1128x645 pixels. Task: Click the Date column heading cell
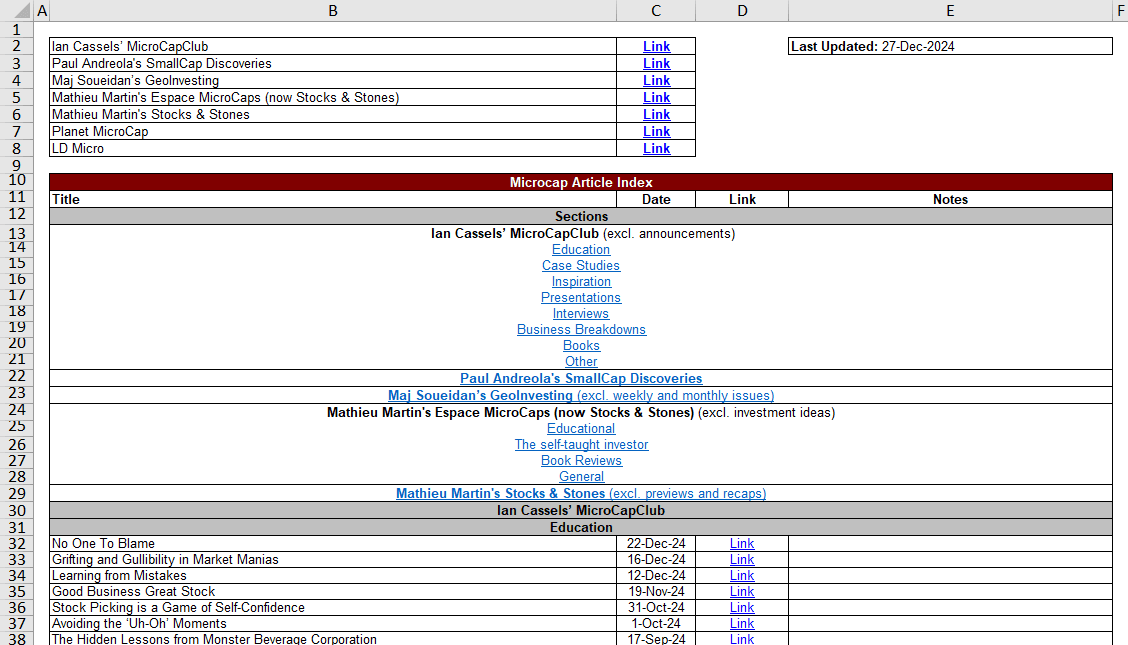click(x=656, y=199)
